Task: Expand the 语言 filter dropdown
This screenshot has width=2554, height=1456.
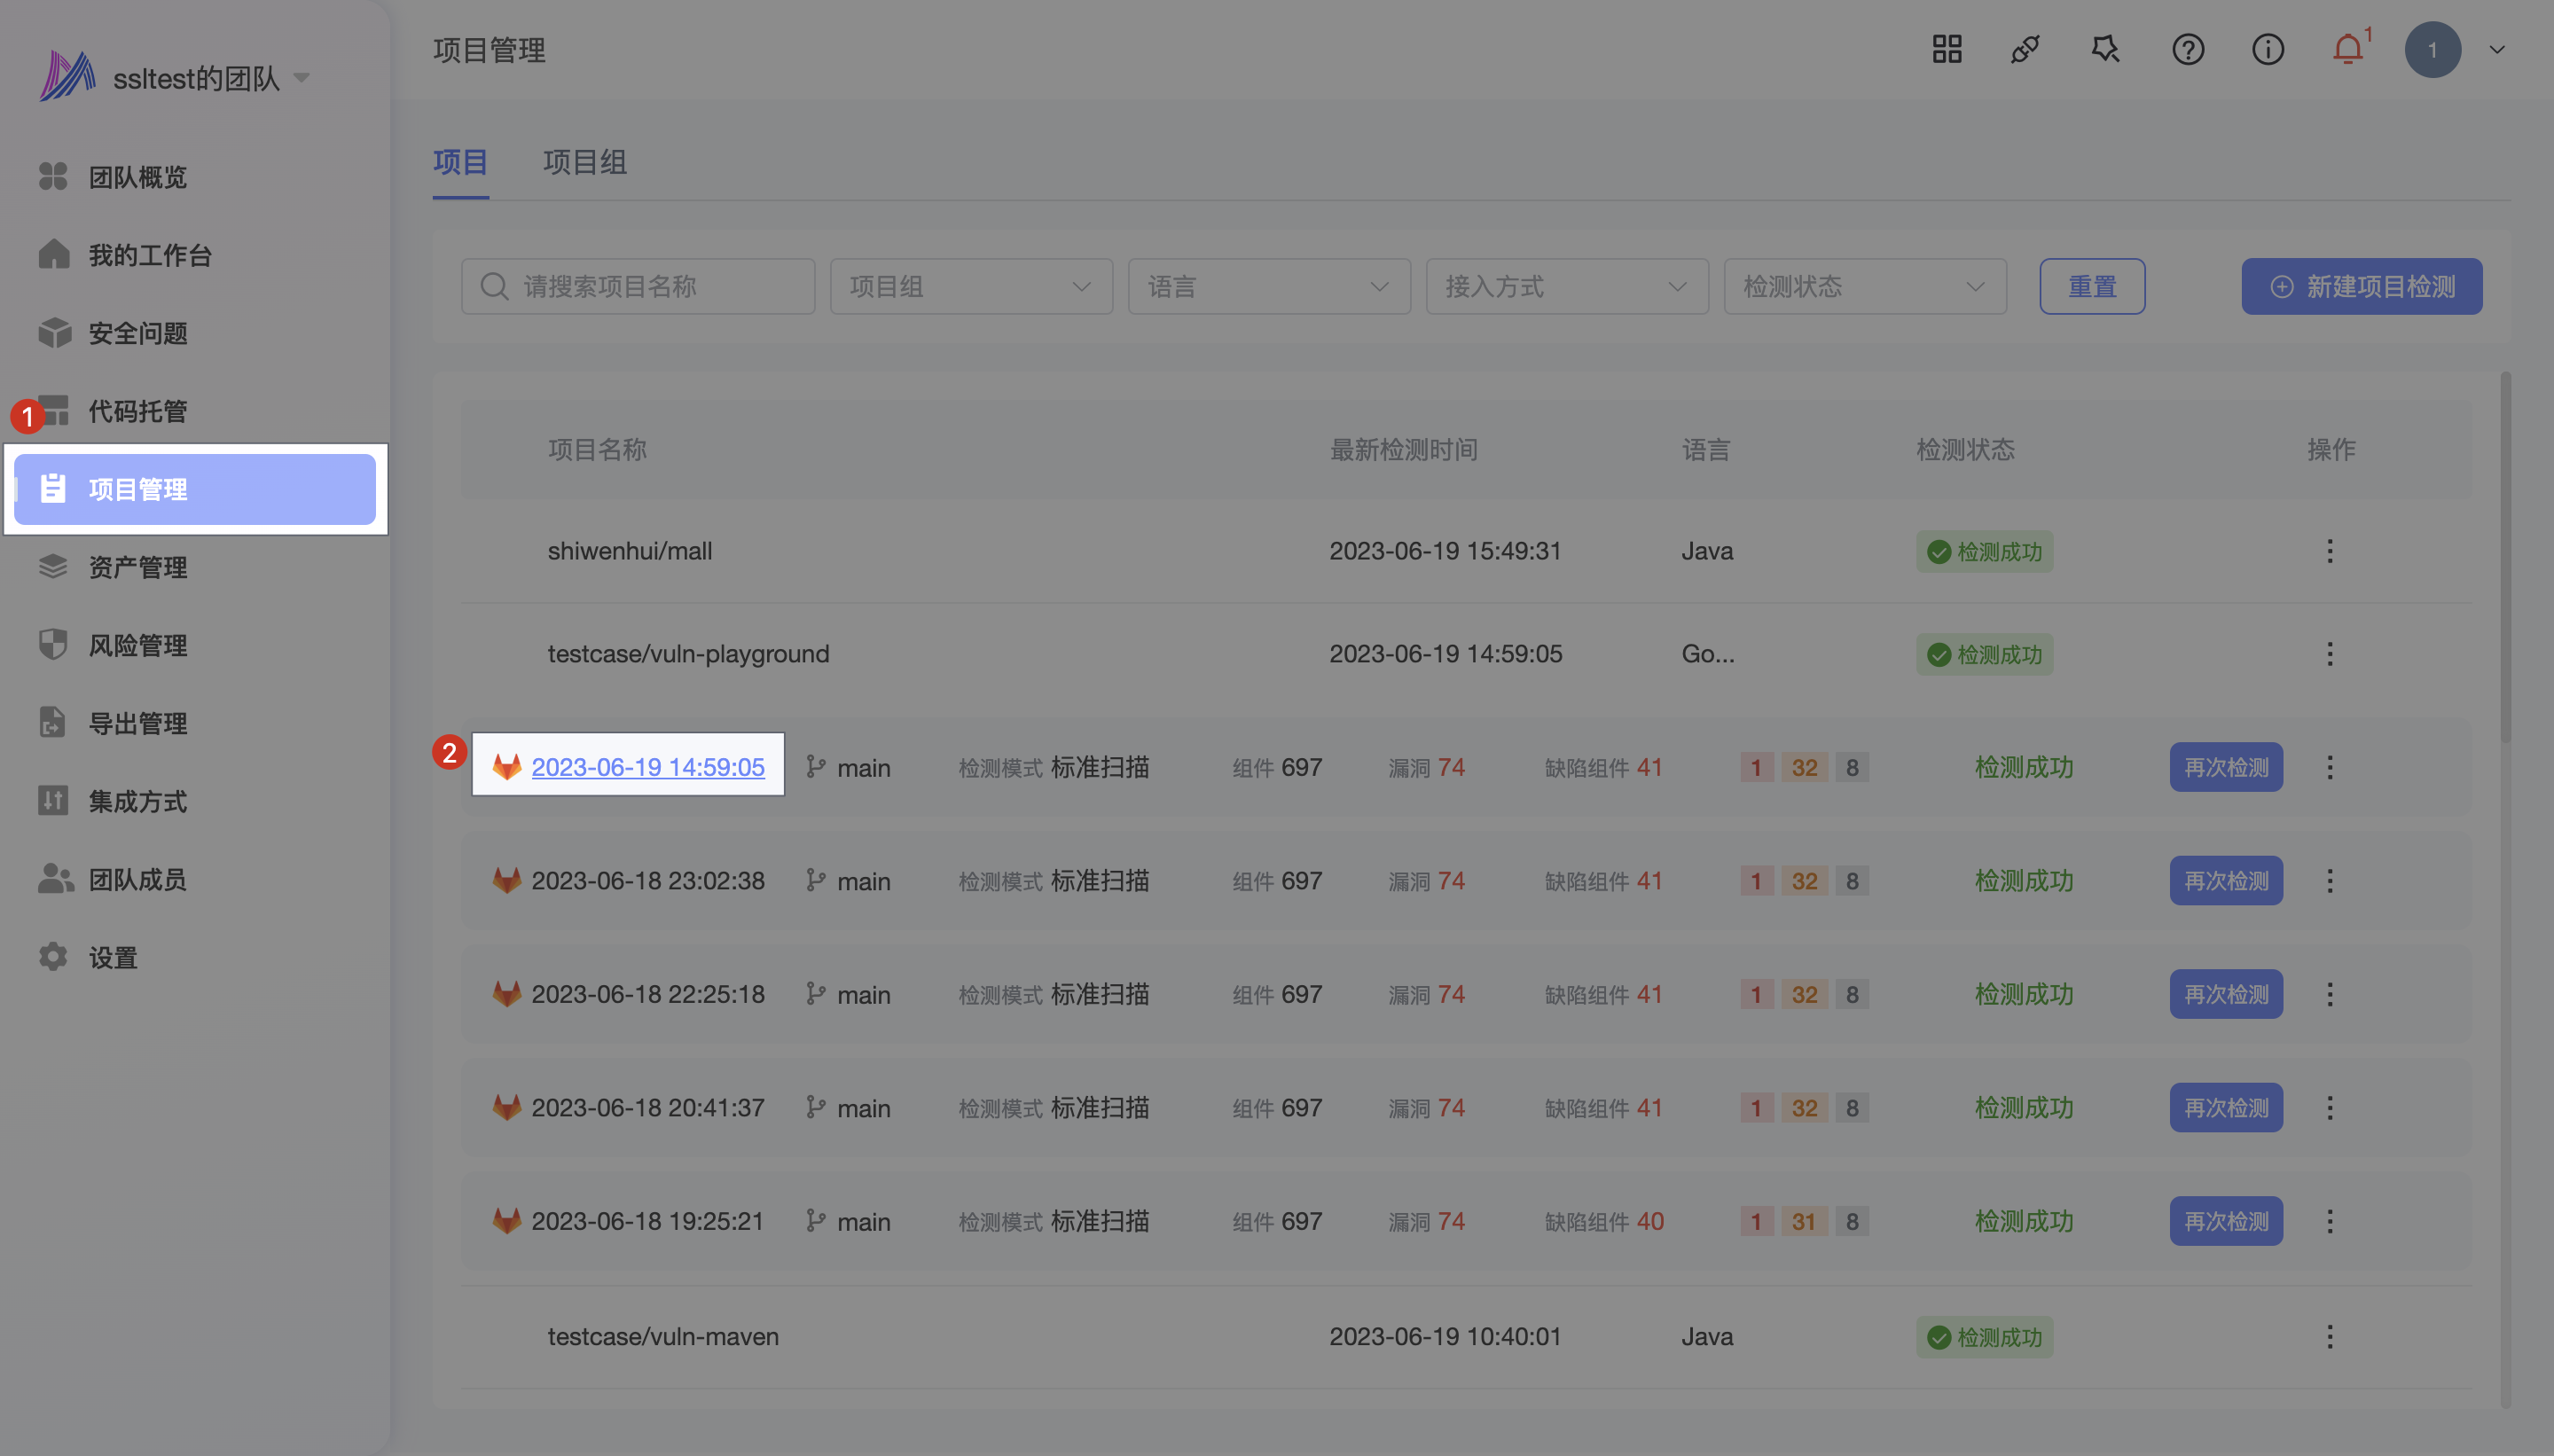Action: click(1268, 287)
